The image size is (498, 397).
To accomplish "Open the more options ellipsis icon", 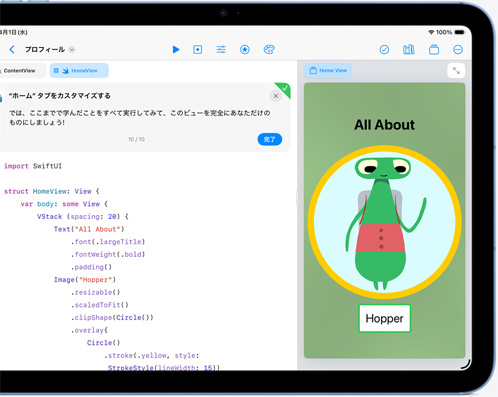I will click(x=458, y=50).
